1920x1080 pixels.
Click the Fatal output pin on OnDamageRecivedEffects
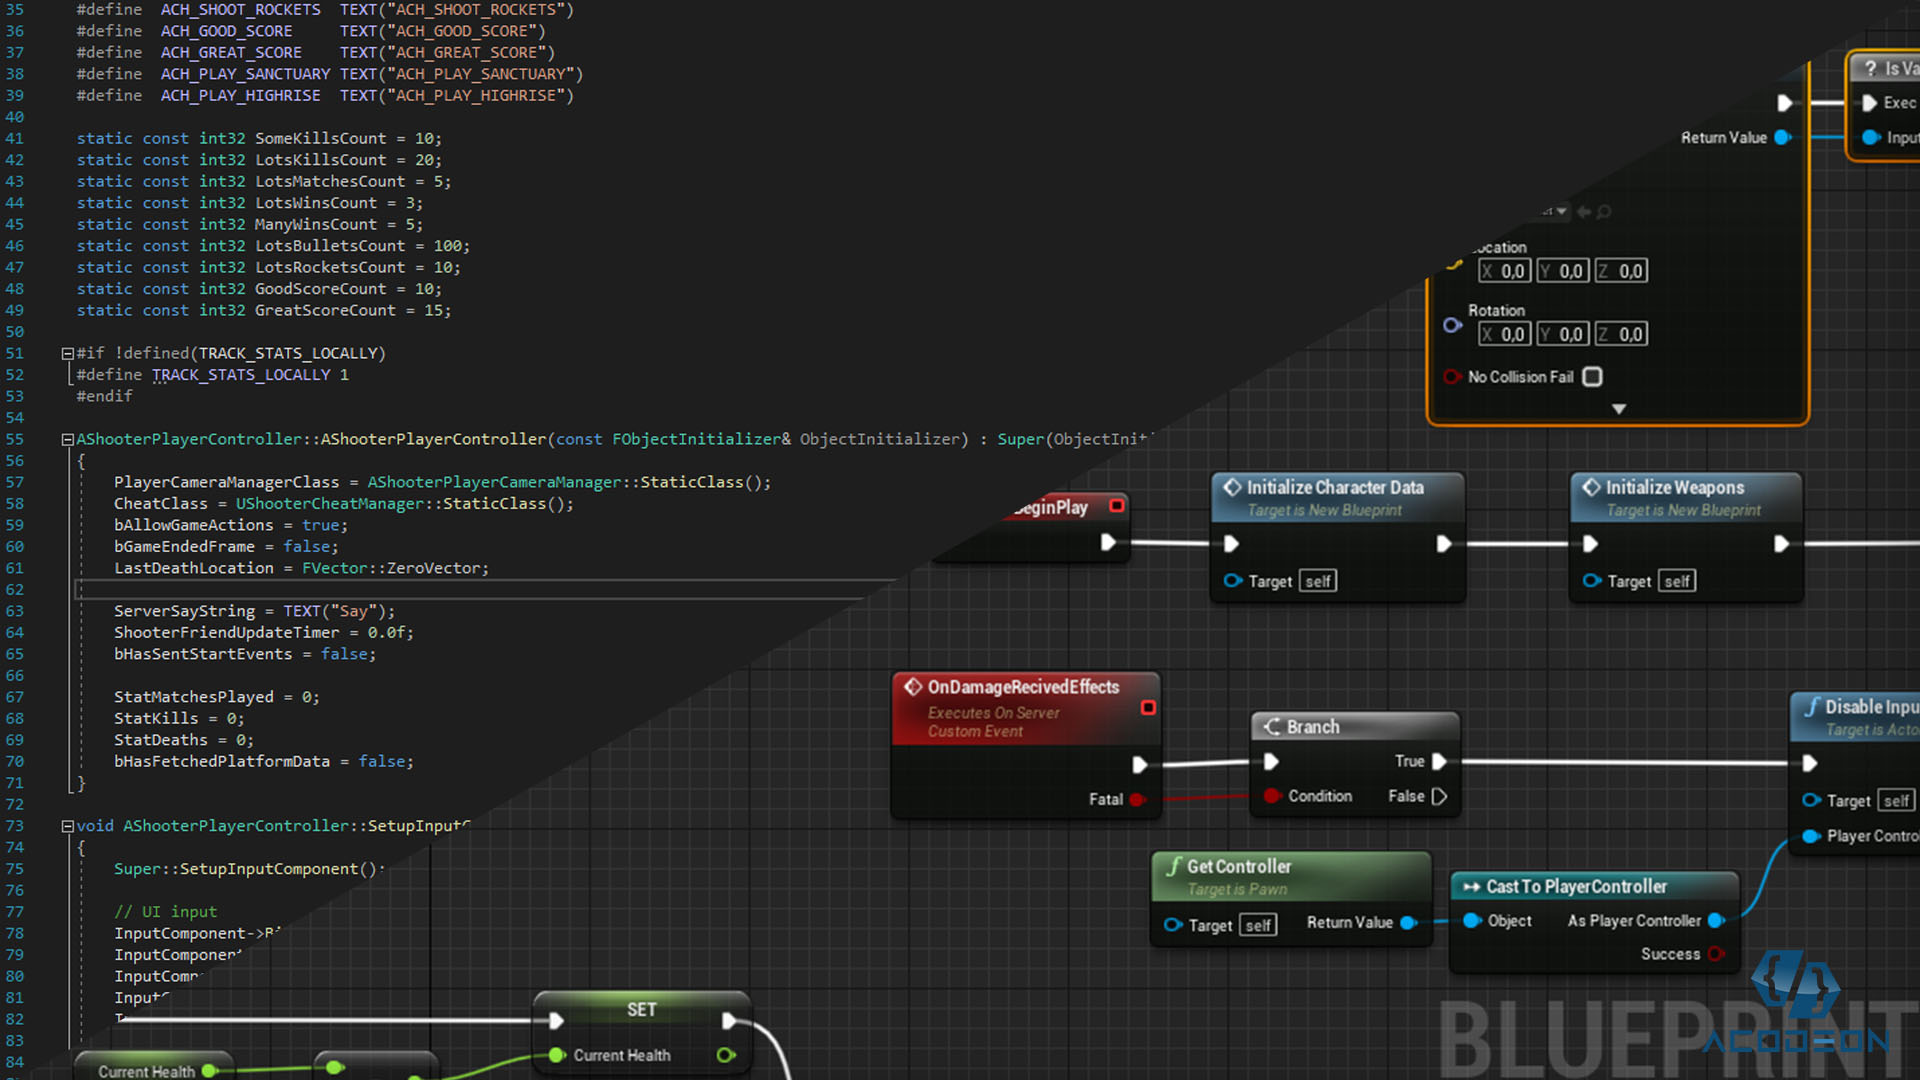(x=1137, y=799)
